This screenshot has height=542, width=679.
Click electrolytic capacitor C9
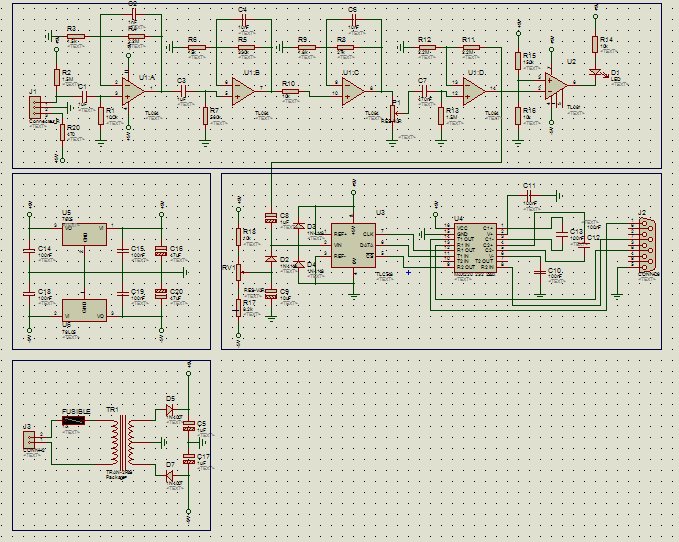(x=271, y=294)
